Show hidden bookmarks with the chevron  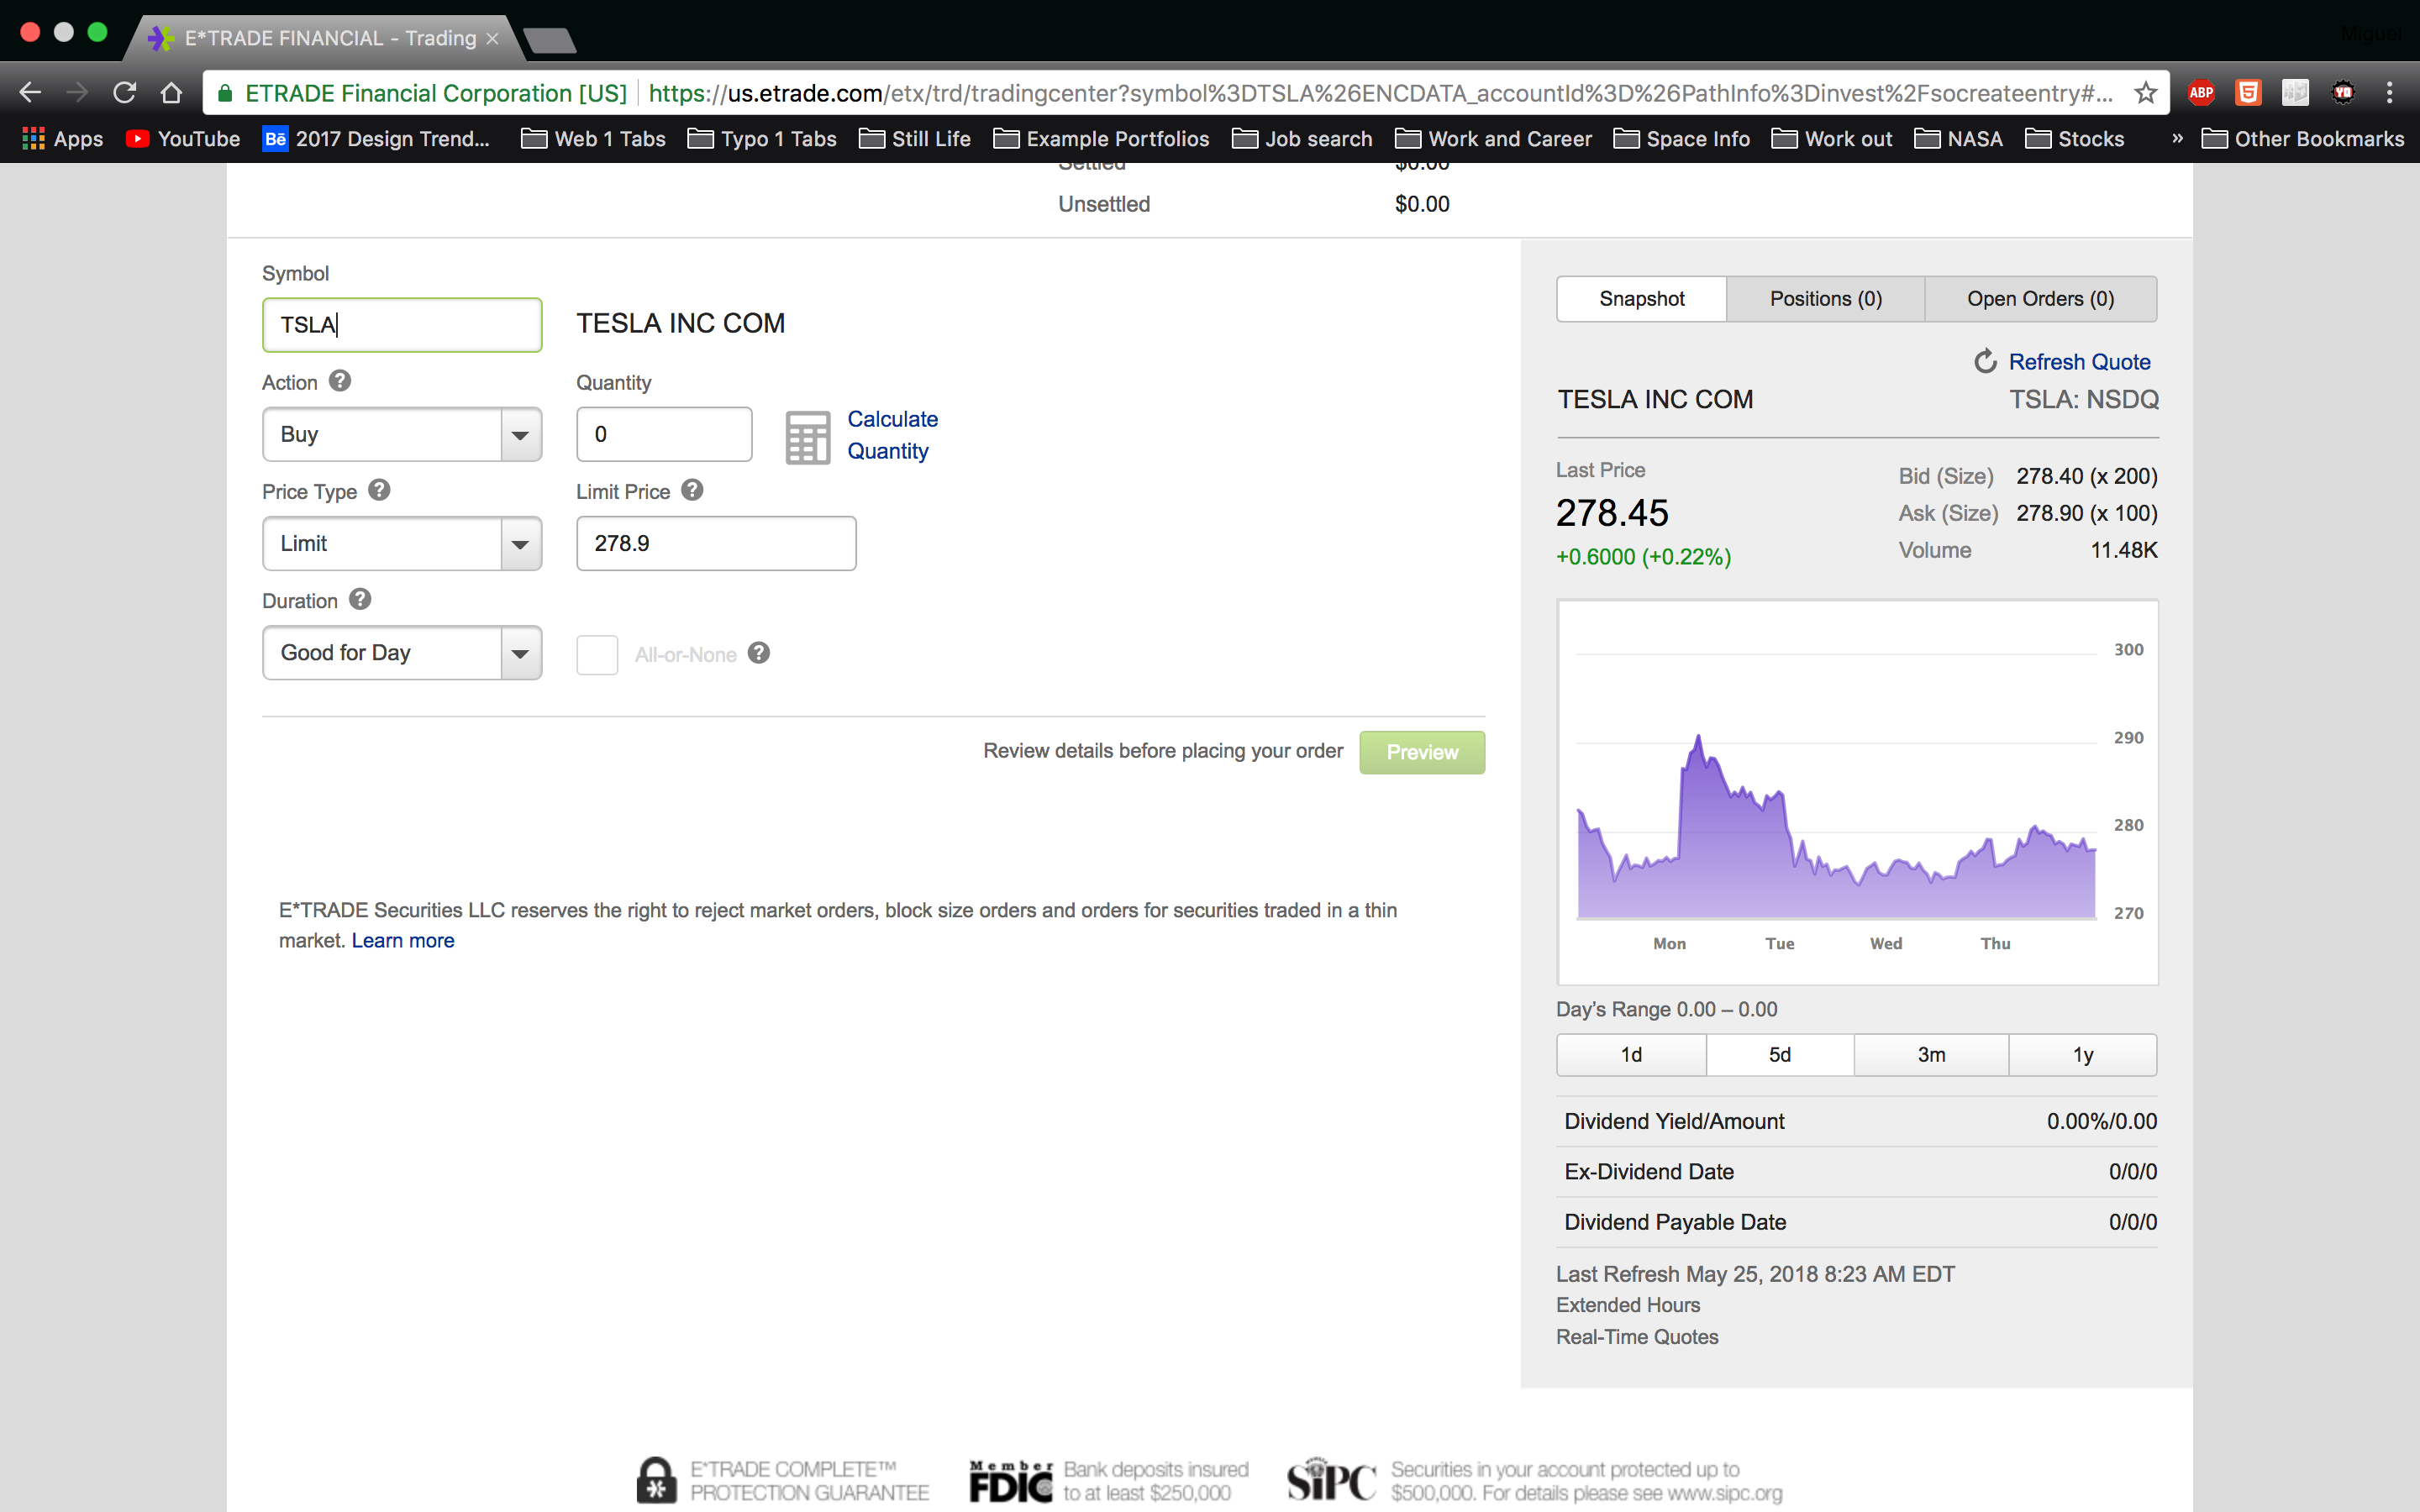coord(2177,138)
